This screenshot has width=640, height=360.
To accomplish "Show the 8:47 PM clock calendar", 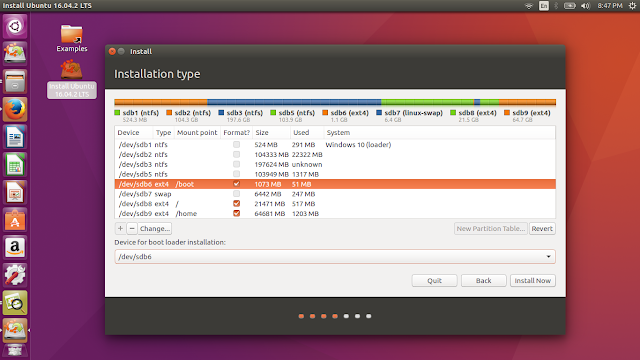I will coord(610,6).
